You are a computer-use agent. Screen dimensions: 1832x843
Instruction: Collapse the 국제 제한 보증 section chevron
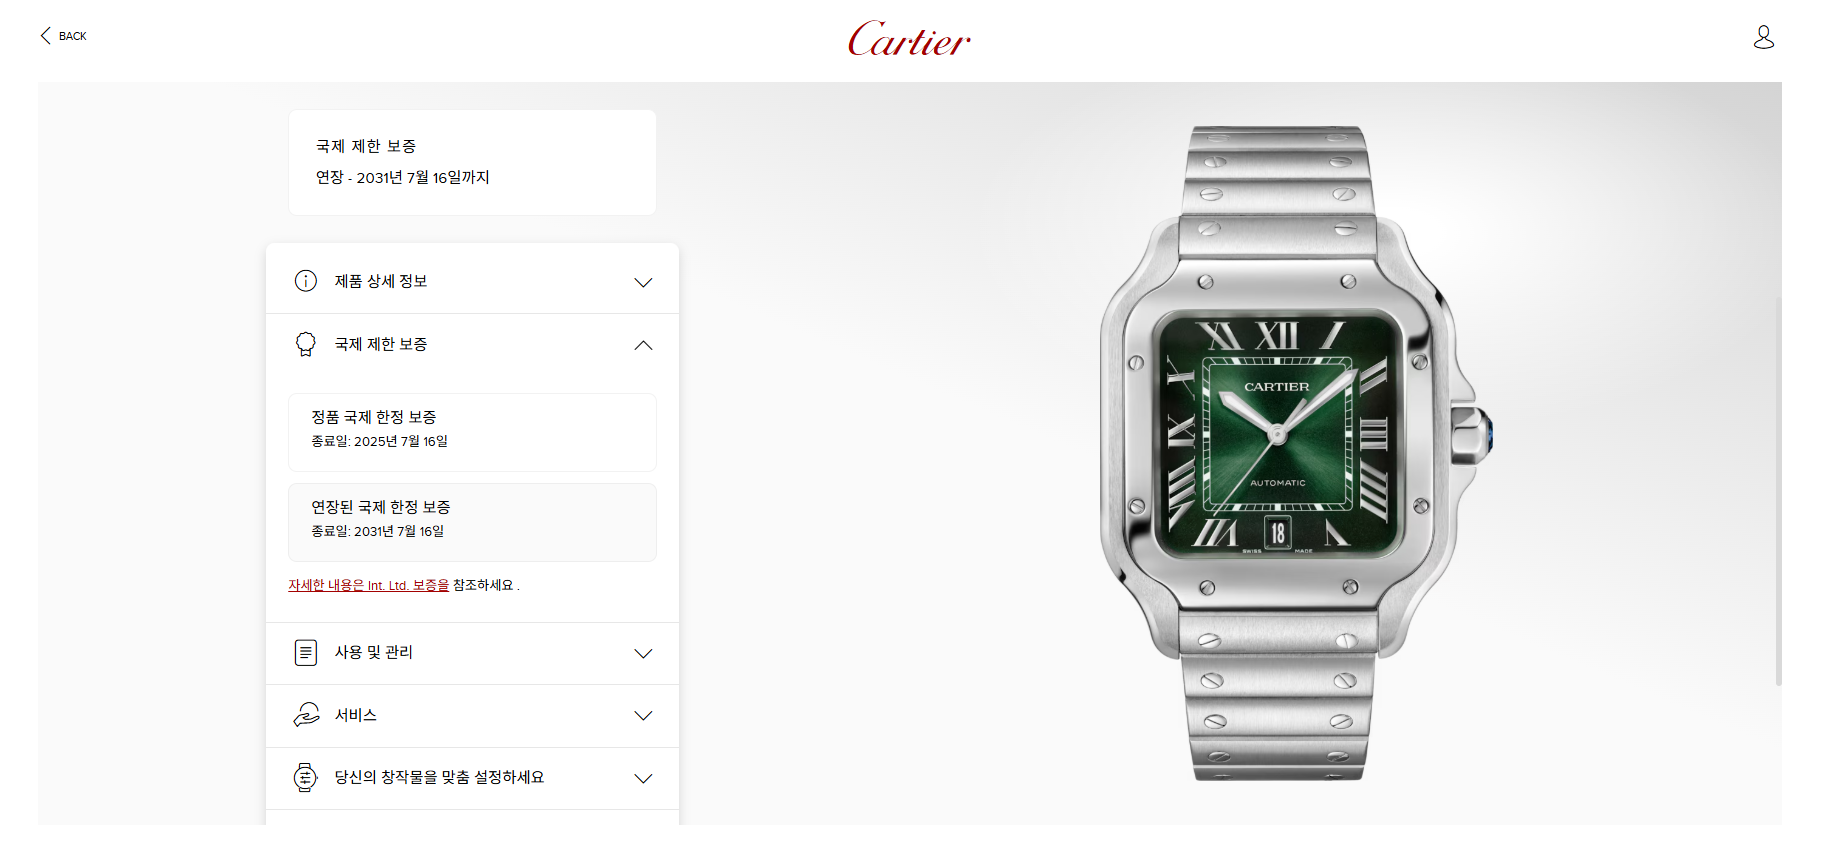pyautogui.click(x=643, y=345)
